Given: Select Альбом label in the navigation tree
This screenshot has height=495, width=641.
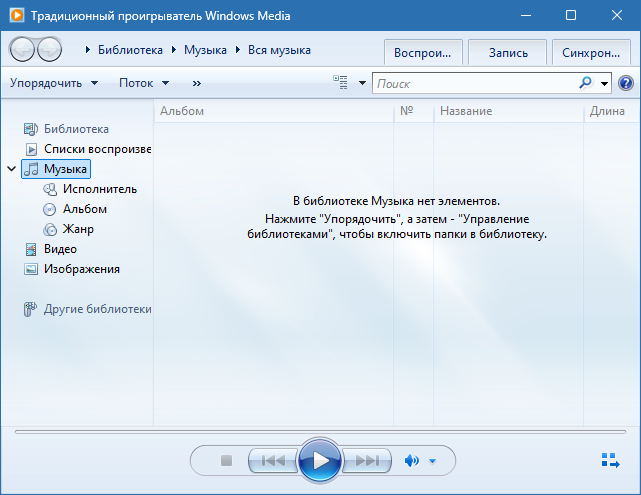Looking at the screenshot, I should point(85,209).
